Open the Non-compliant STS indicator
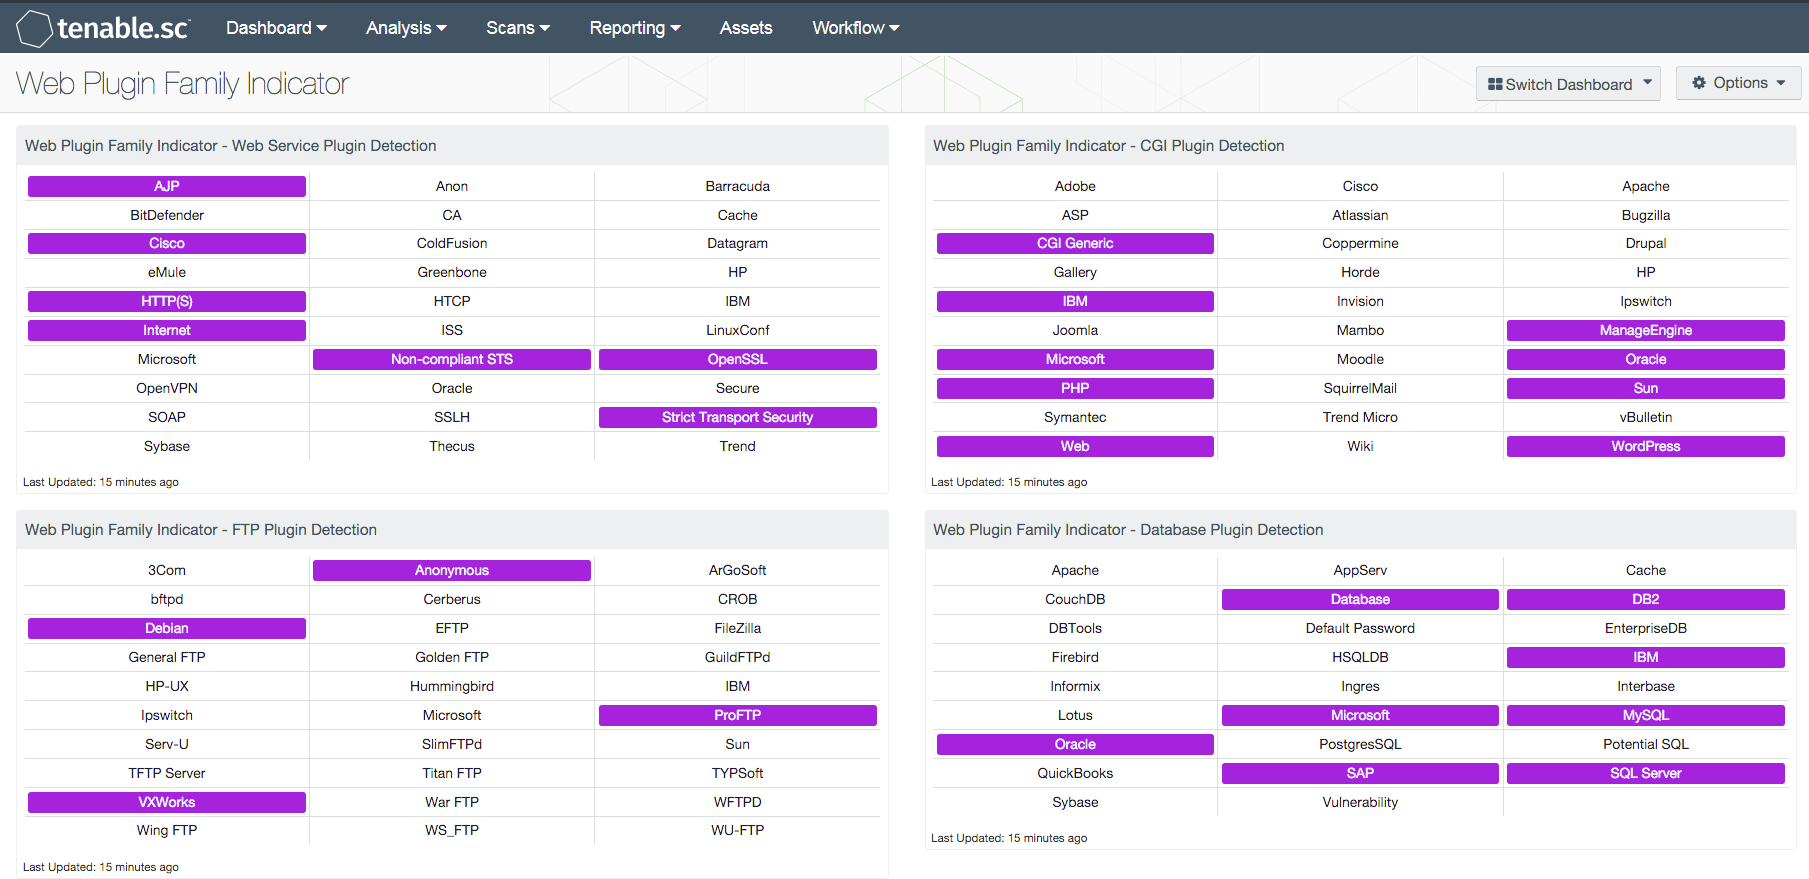 (x=452, y=359)
